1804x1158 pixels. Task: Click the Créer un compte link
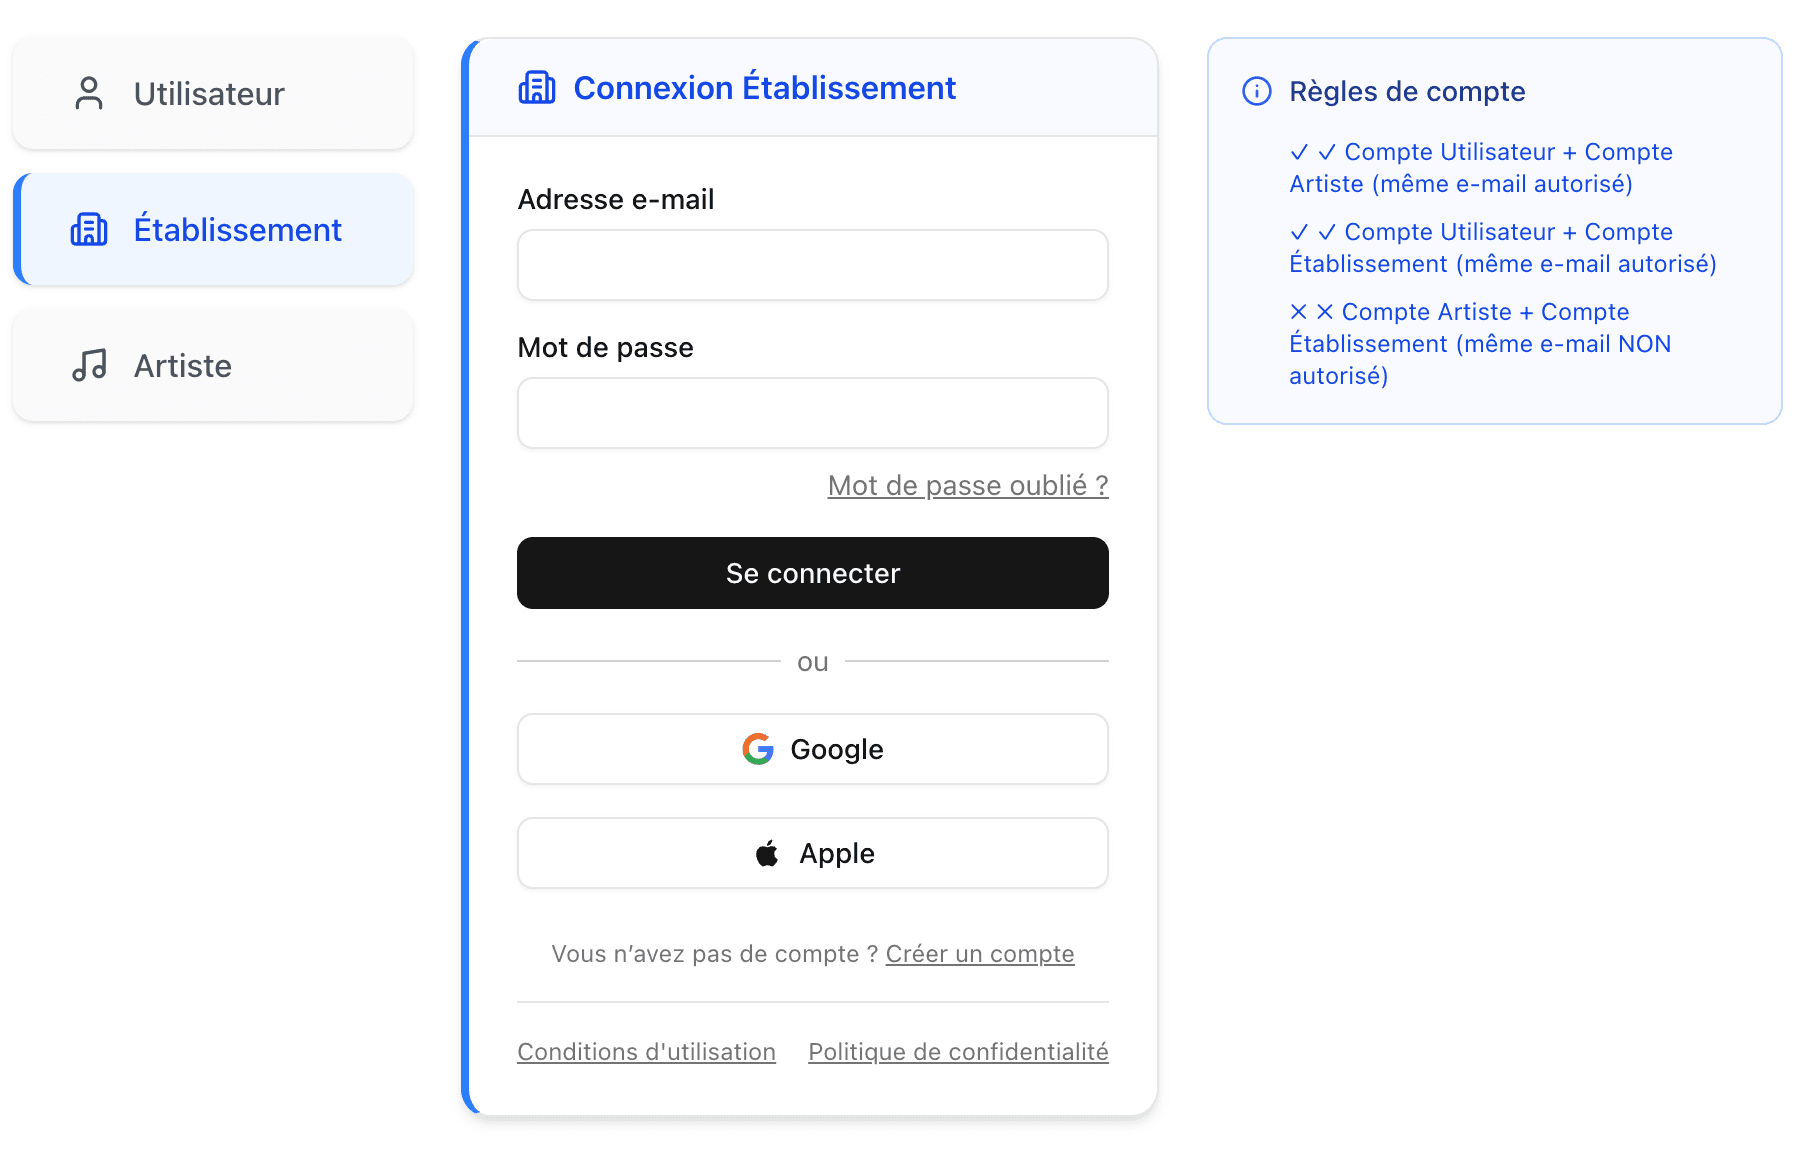point(979,953)
